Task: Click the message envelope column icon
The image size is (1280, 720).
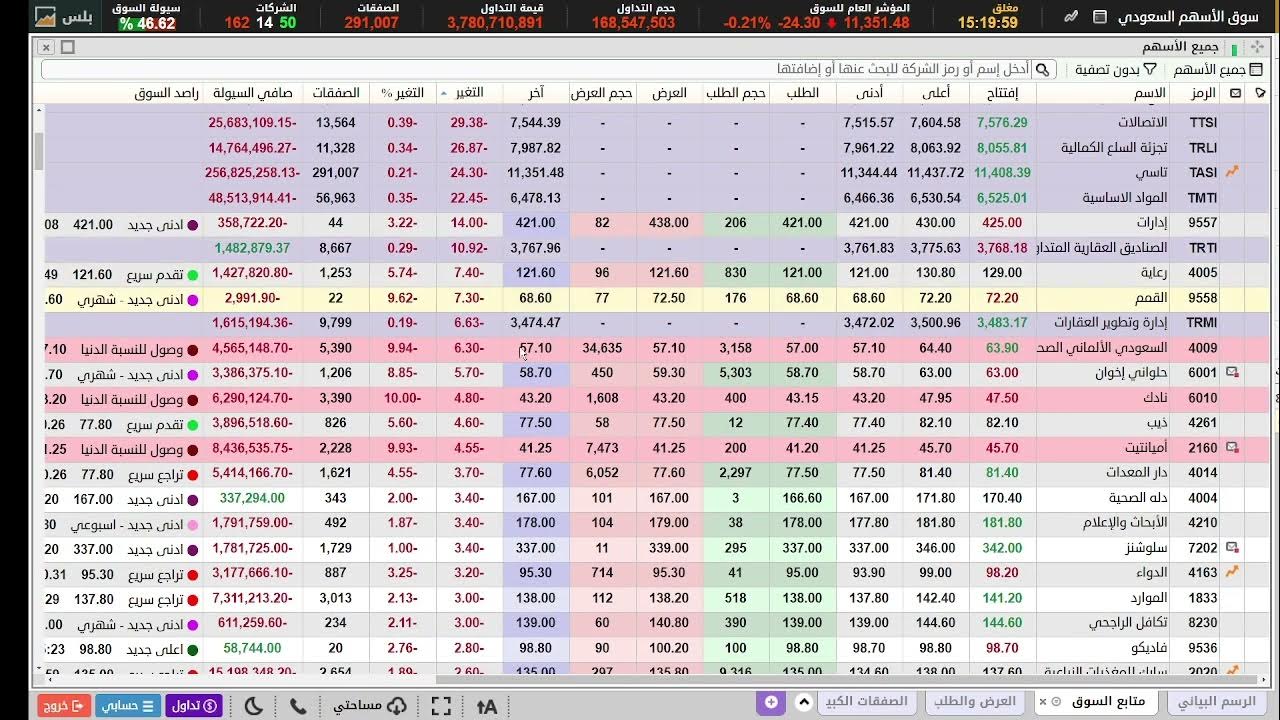Action: click(1236, 93)
